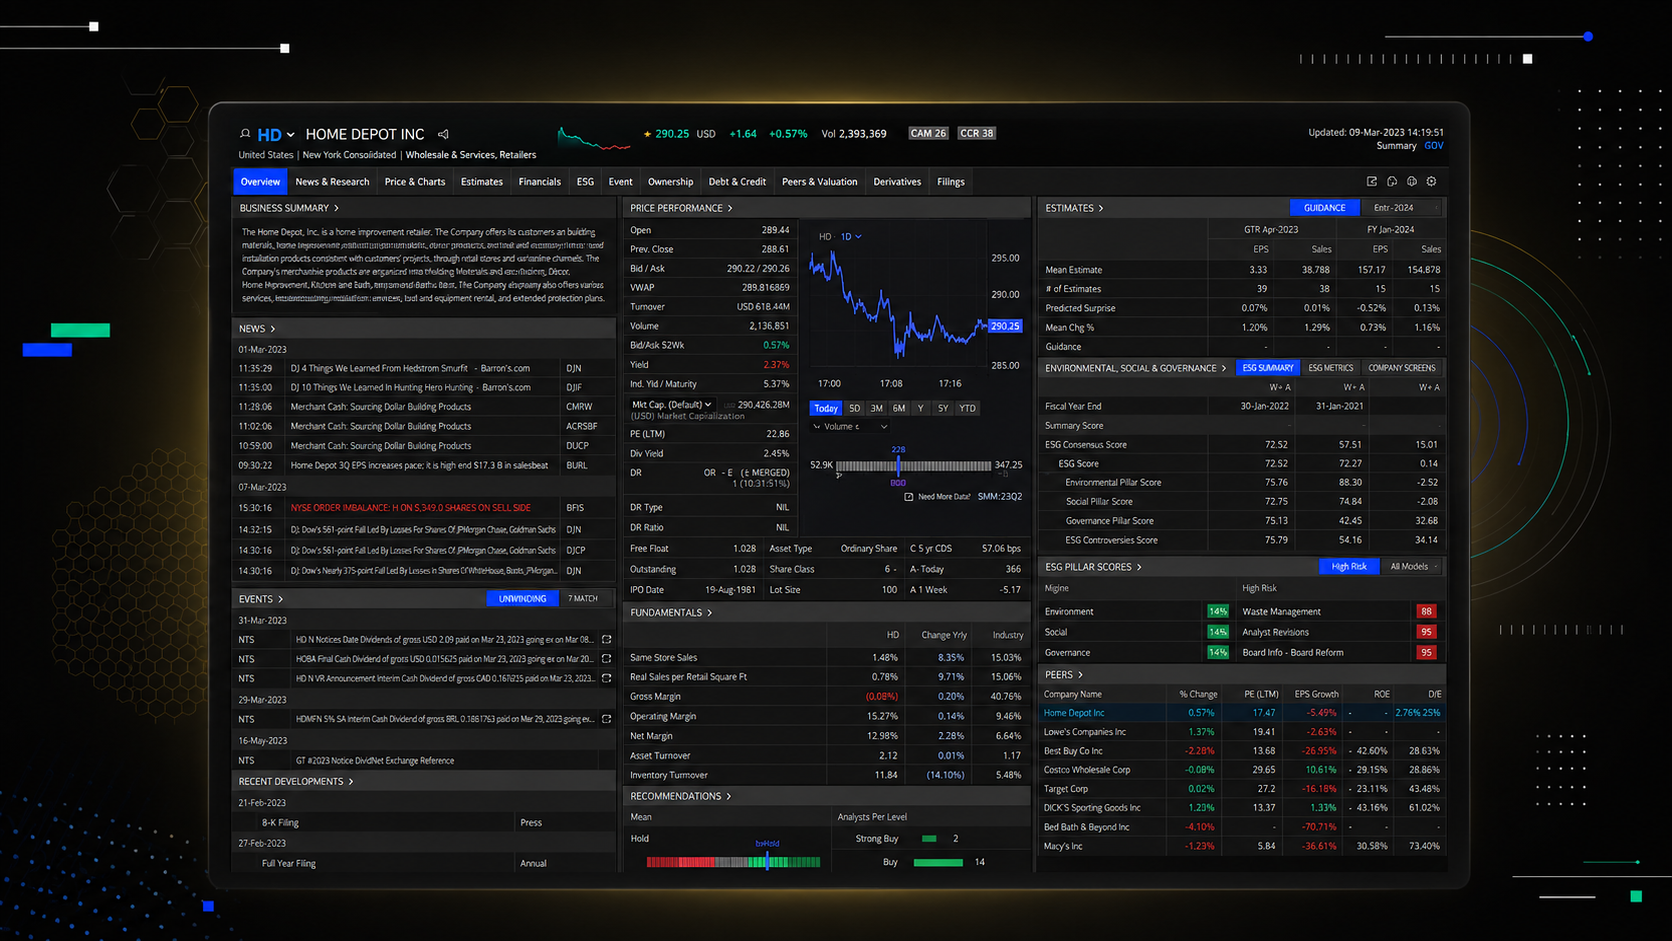This screenshot has width=1672, height=941.
Task: Expand the Fundamentals section header
Action: [671, 612]
